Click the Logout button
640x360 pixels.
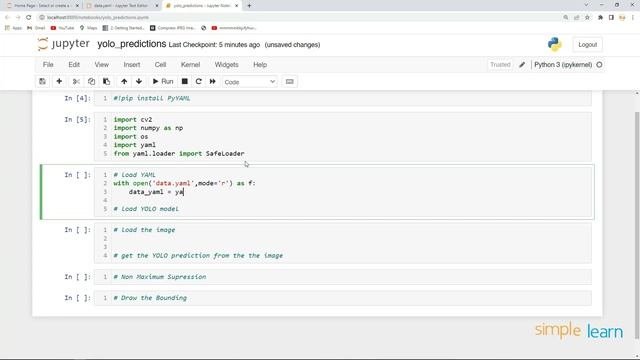(587, 44)
